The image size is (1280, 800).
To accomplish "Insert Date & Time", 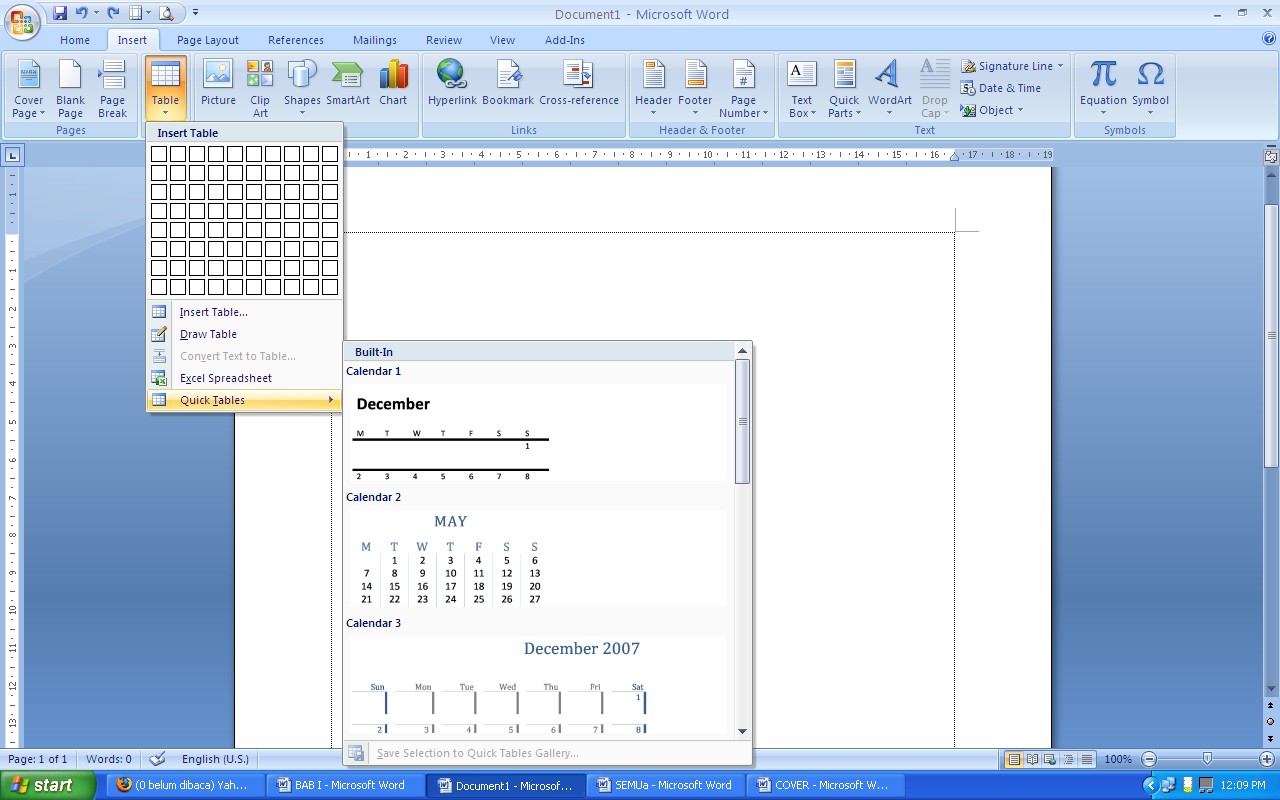I will point(1003,88).
